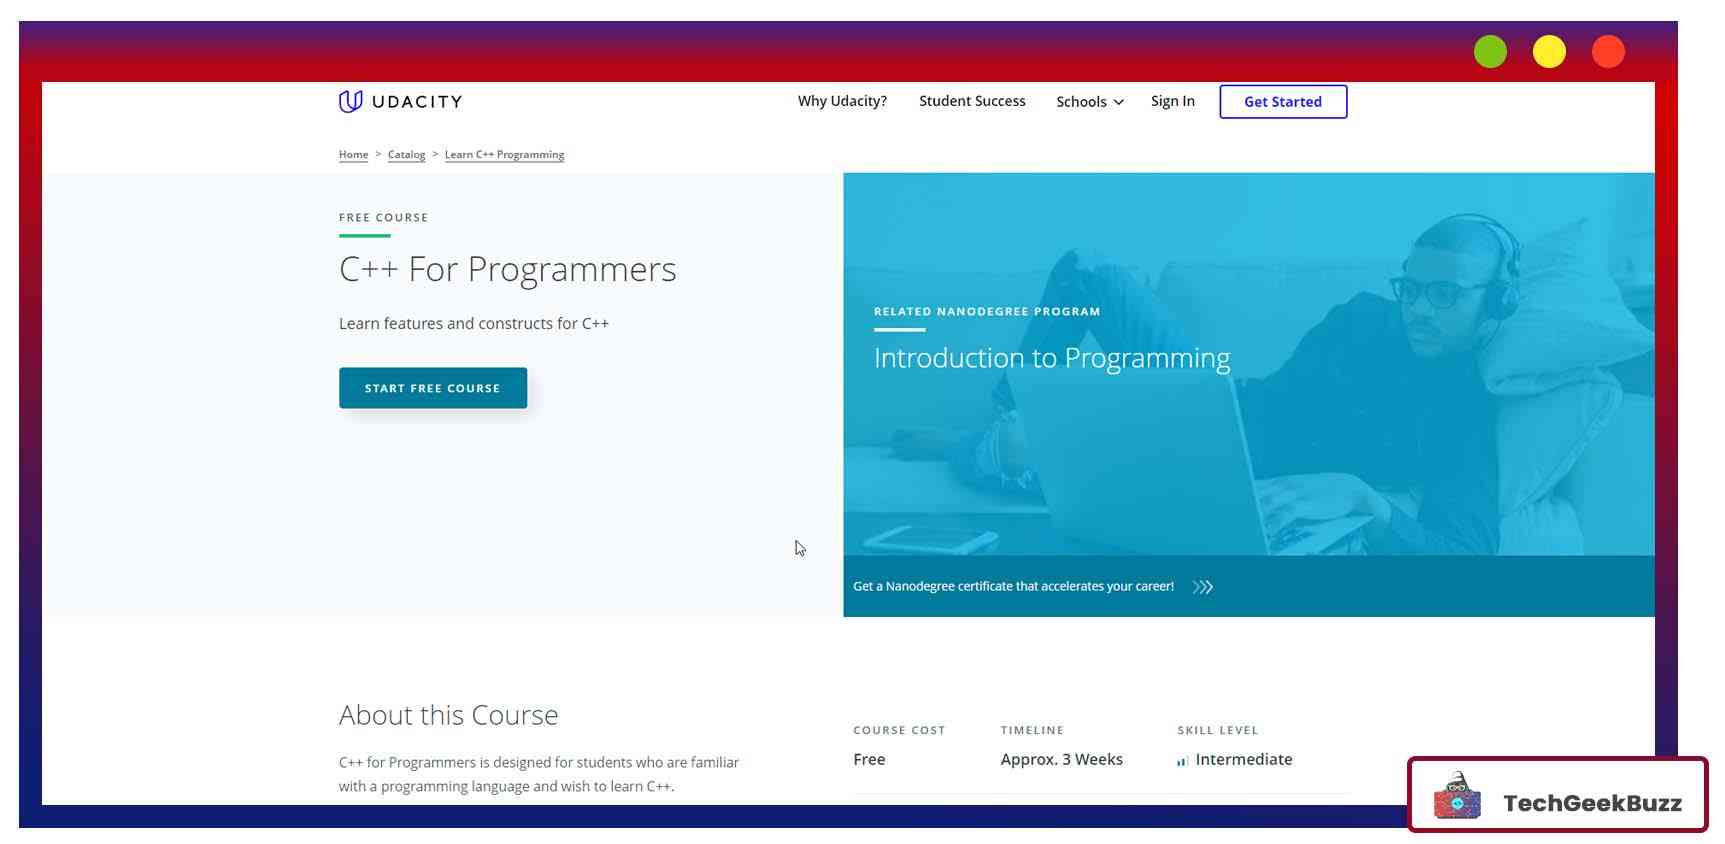This screenshot has height=844, width=1725.
Task: Open the Why Udacity? menu item
Action: coord(842,101)
